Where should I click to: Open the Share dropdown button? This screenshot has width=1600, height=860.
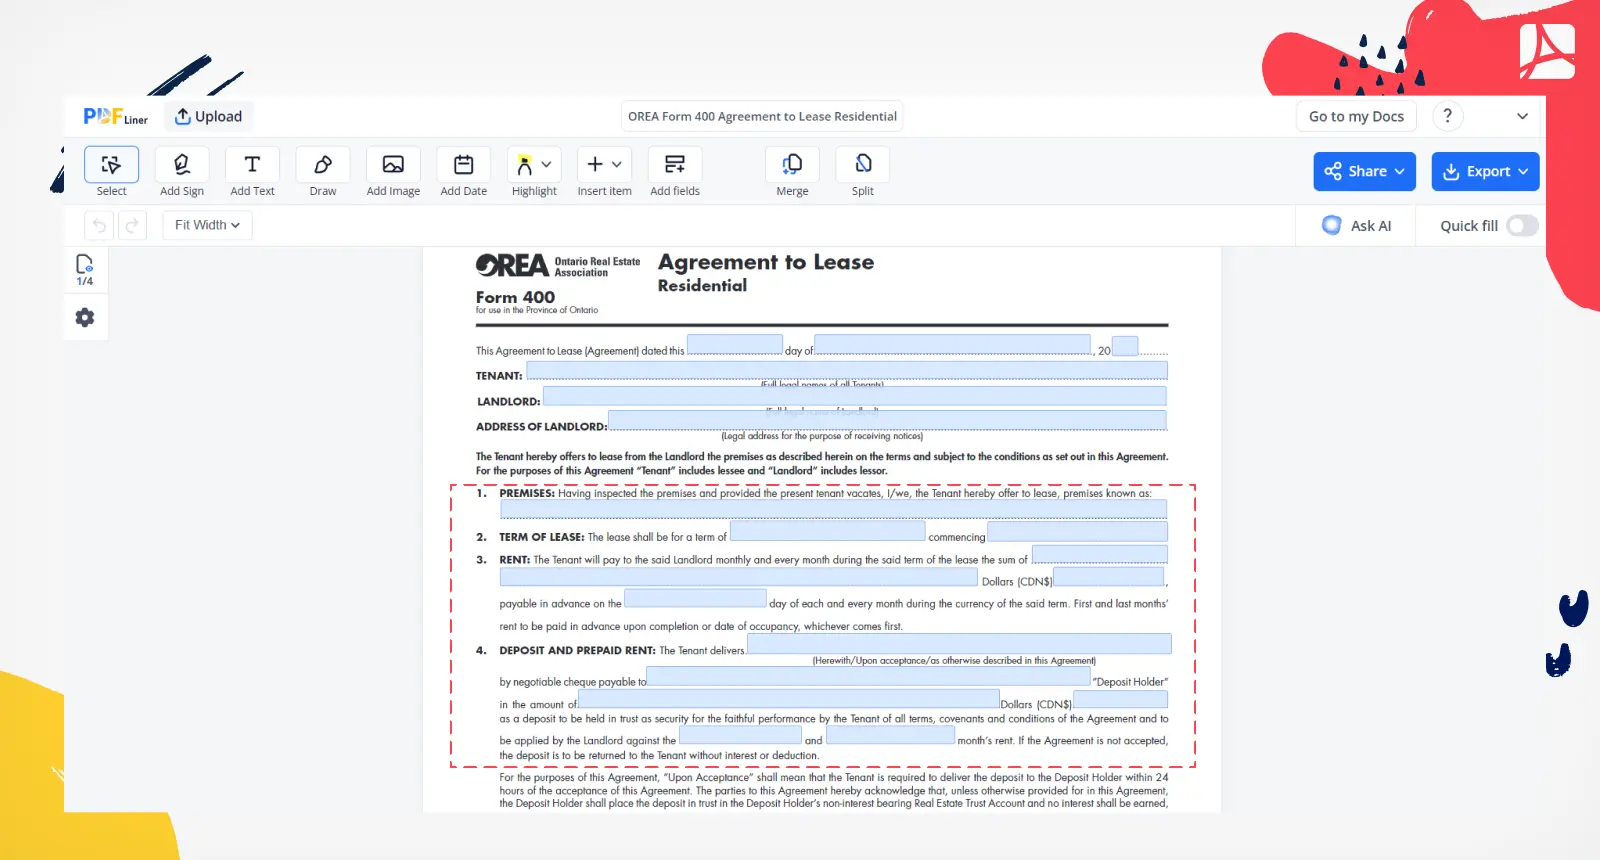(x=1364, y=171)
